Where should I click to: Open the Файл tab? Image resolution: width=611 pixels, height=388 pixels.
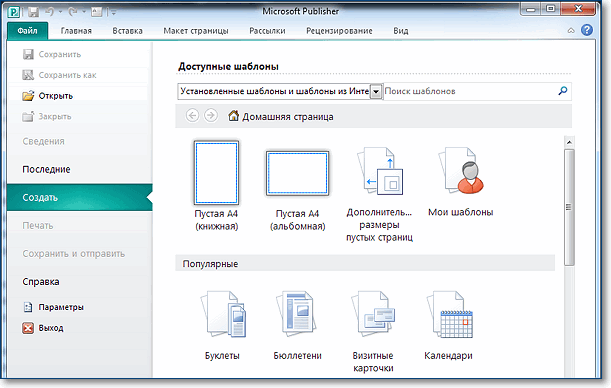click(x=28, y=31)
